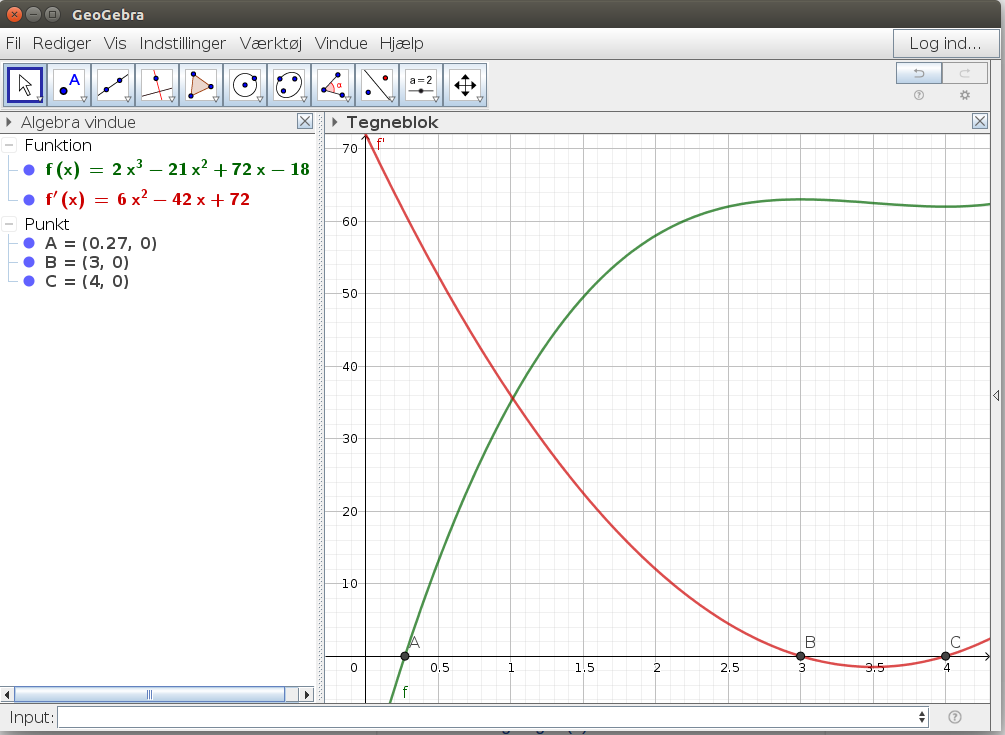Open Polygon tool dropdown arrow
The height and width of the screenshot is (735, 1005).
pyautogui.click(x=216, y=99)
